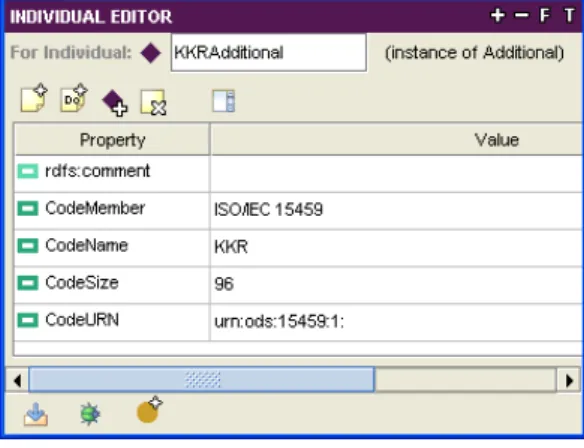
Task: Click the plus icon in Individual Editor header
Action: click(498, 16)
